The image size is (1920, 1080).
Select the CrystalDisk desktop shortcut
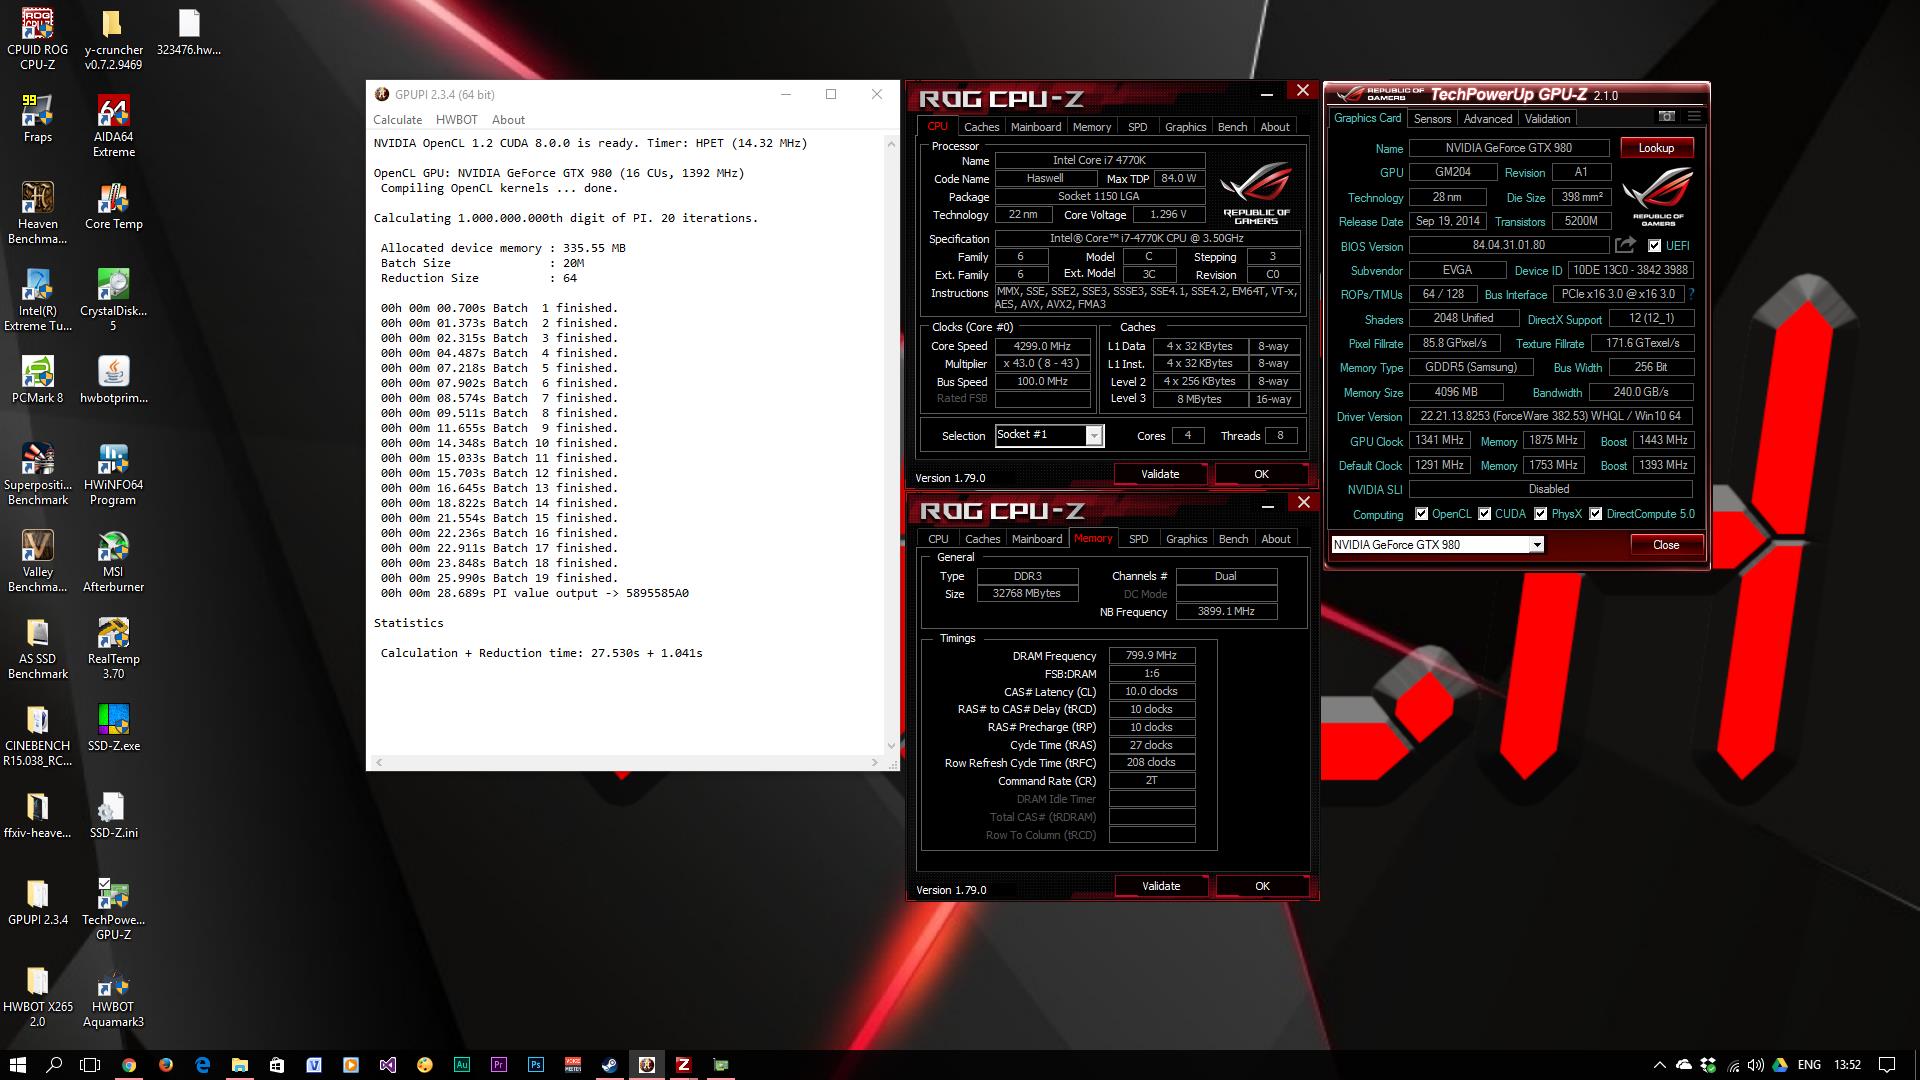click(113, 300)
